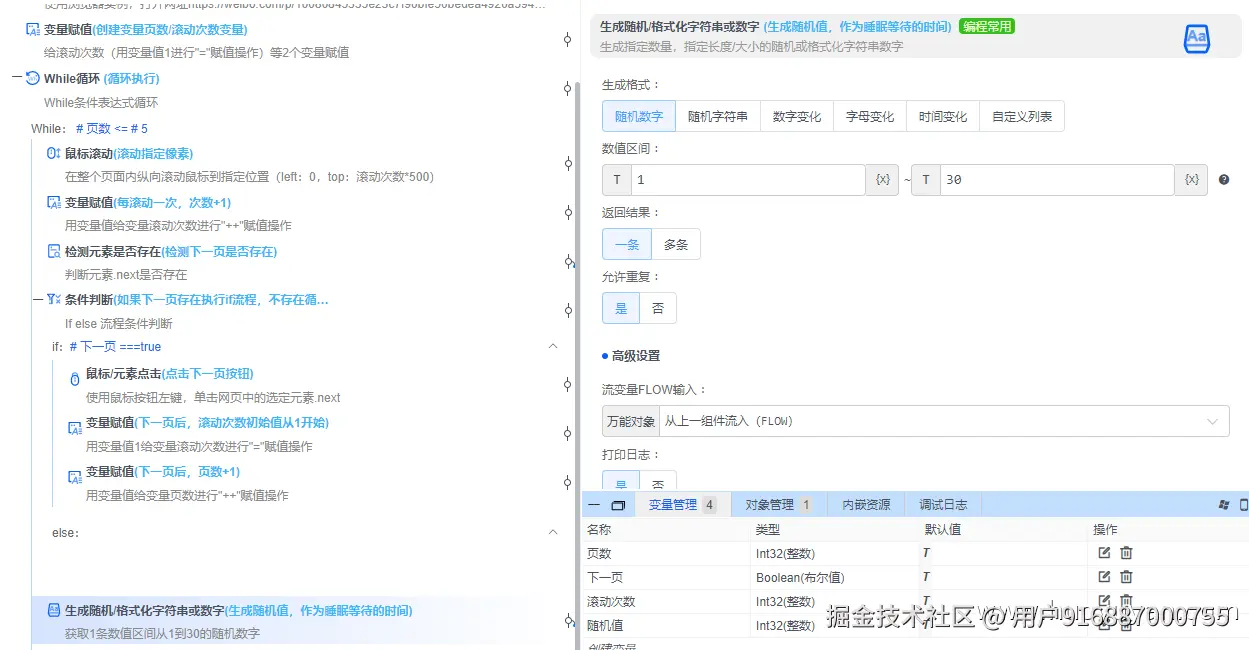Screen dimensions: 1249x650
Task: Click the large Aa component icon in header
Action: coord(1196,38)
